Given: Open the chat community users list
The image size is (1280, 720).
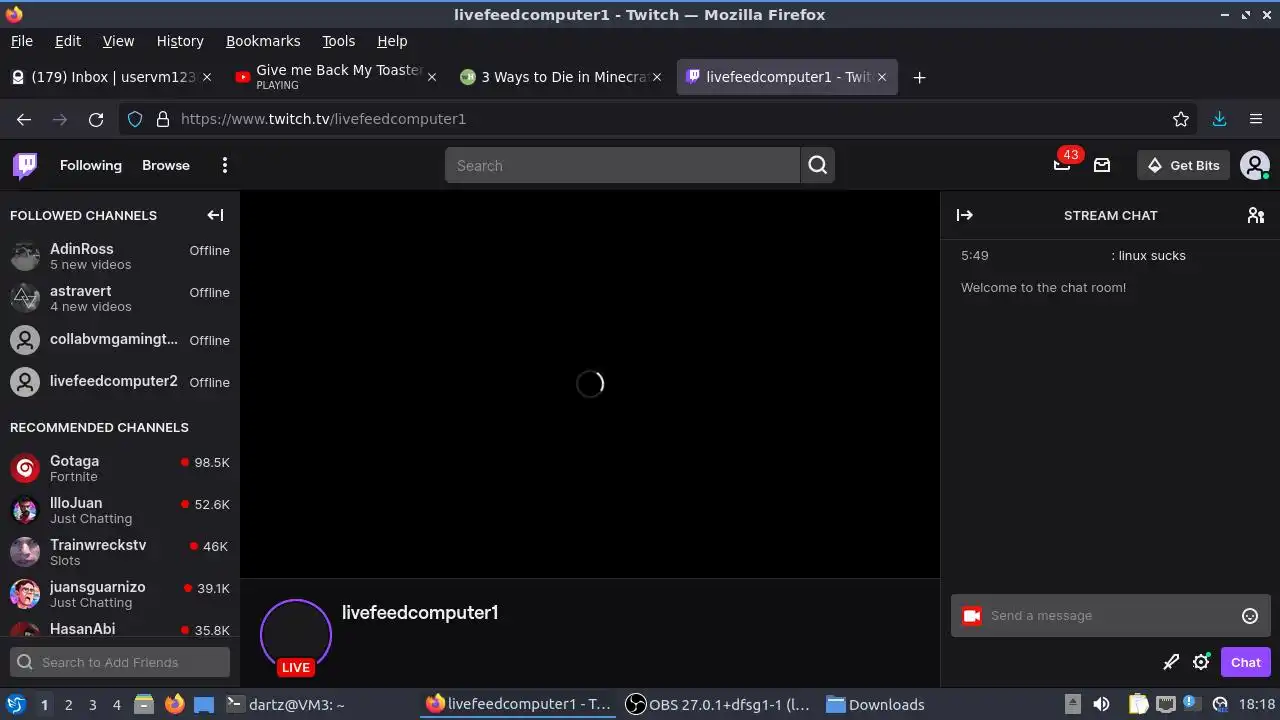Looking at the screenshot, I should click(1256, 215).
